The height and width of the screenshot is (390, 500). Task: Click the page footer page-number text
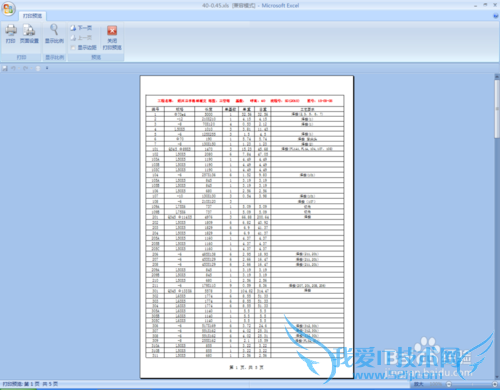(246, 367)
